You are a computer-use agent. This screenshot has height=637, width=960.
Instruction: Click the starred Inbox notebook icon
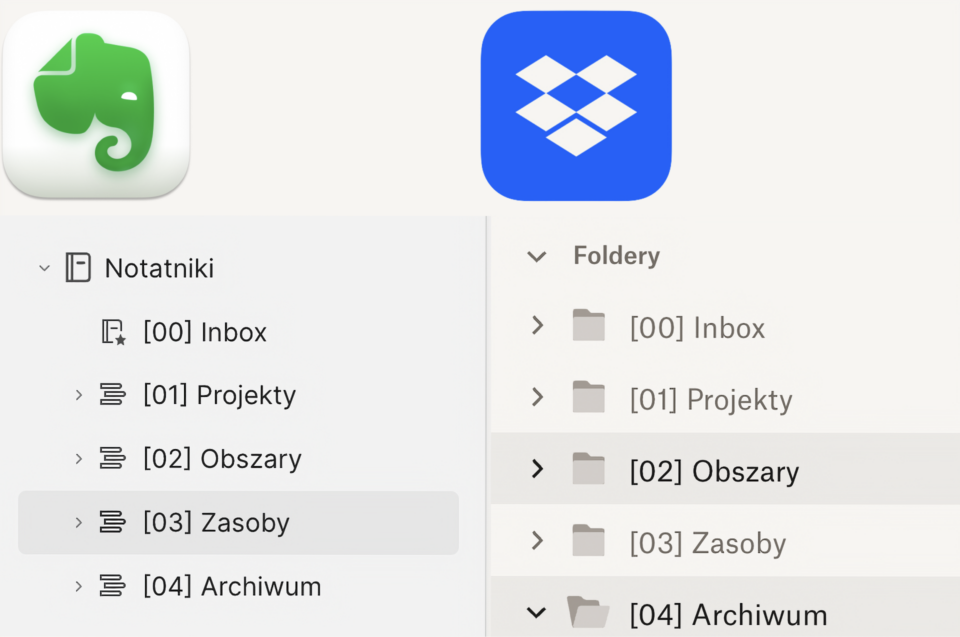[114, 332]
